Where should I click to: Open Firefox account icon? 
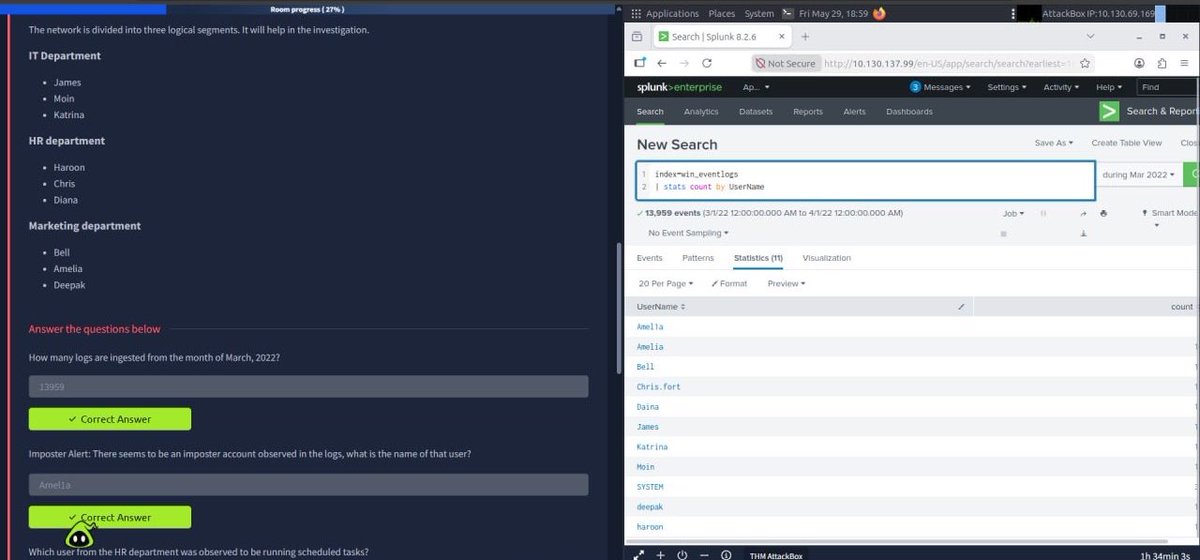(1140, 63)
